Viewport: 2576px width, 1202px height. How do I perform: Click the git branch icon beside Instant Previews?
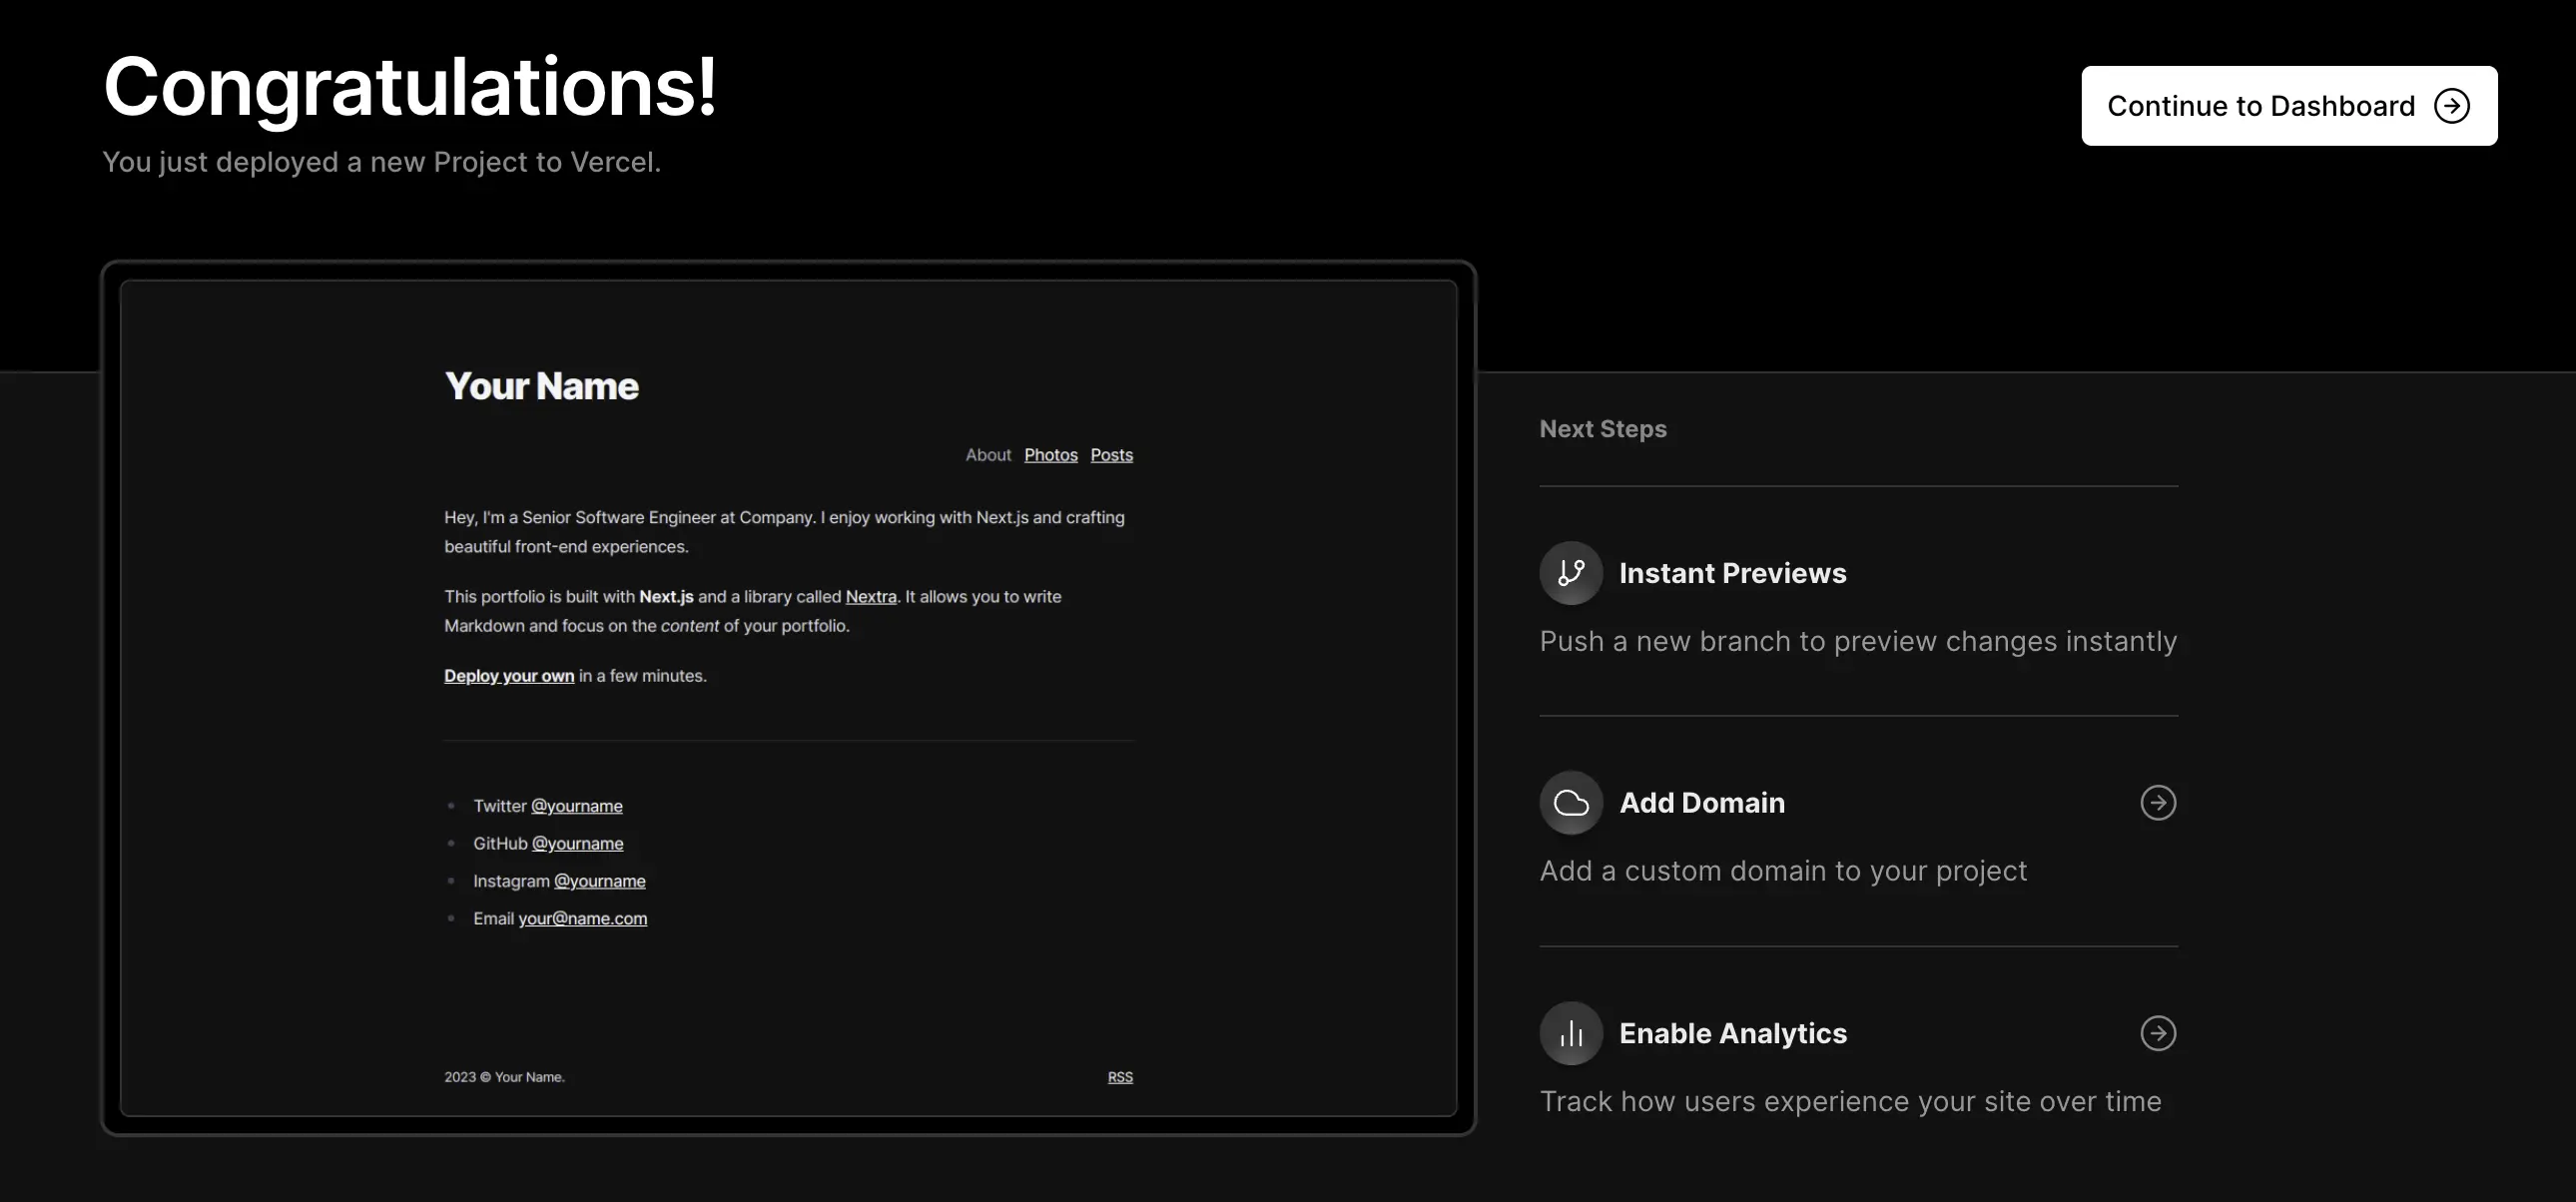pos(1571,573)
